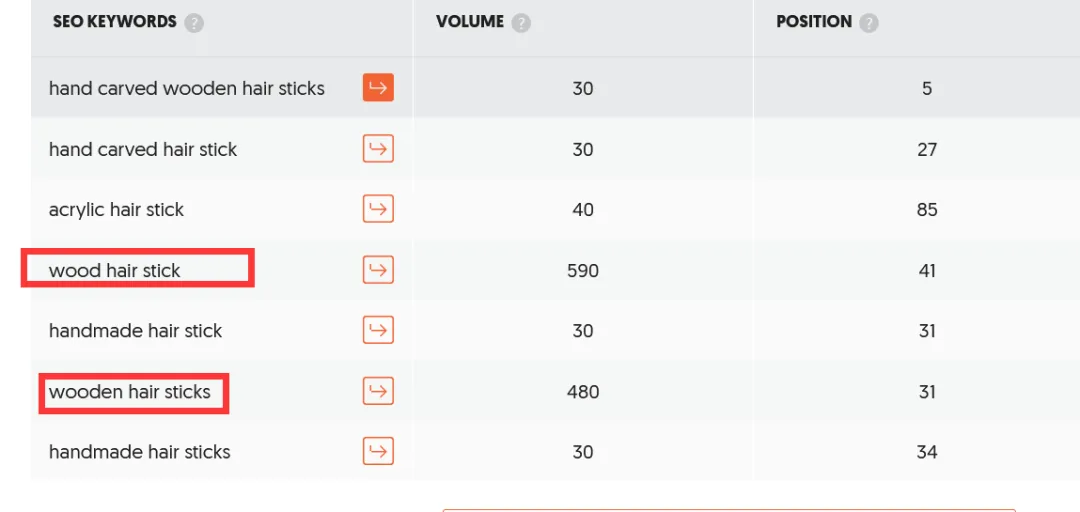The width and height of the screenshot is (1080, 512).
Task: Click arrow icon next to handmade hair sticks
Action: click(x=378, y=451)
